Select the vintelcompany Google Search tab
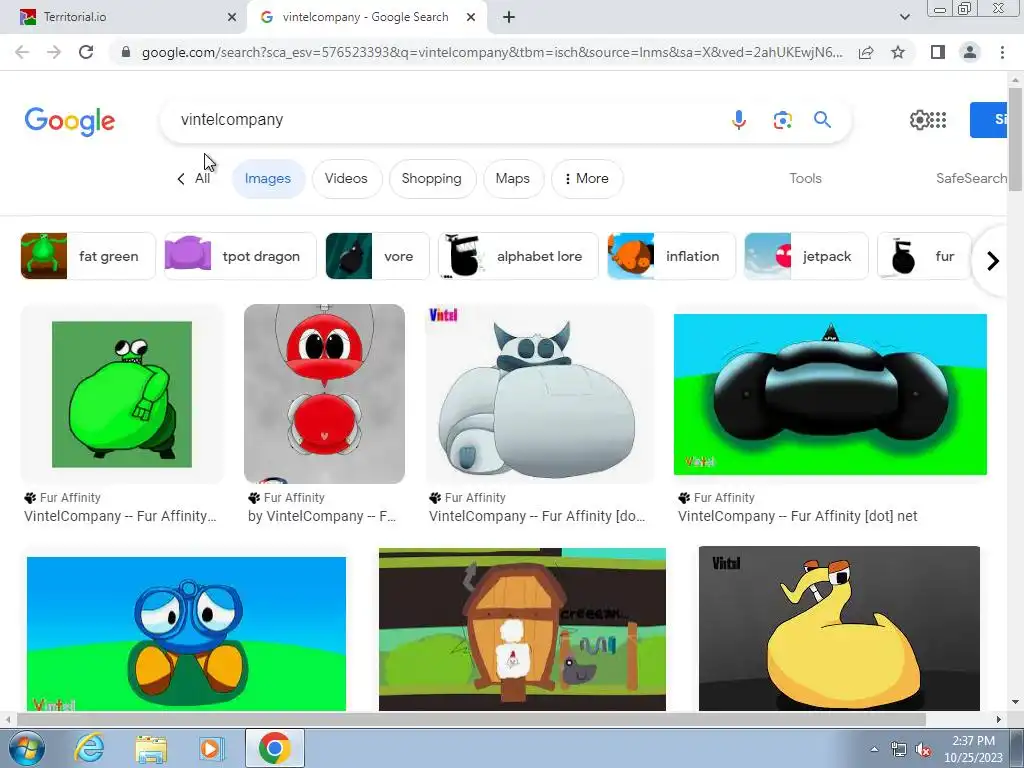This screenshot has height=768, width=1024. tap(366, 18)
